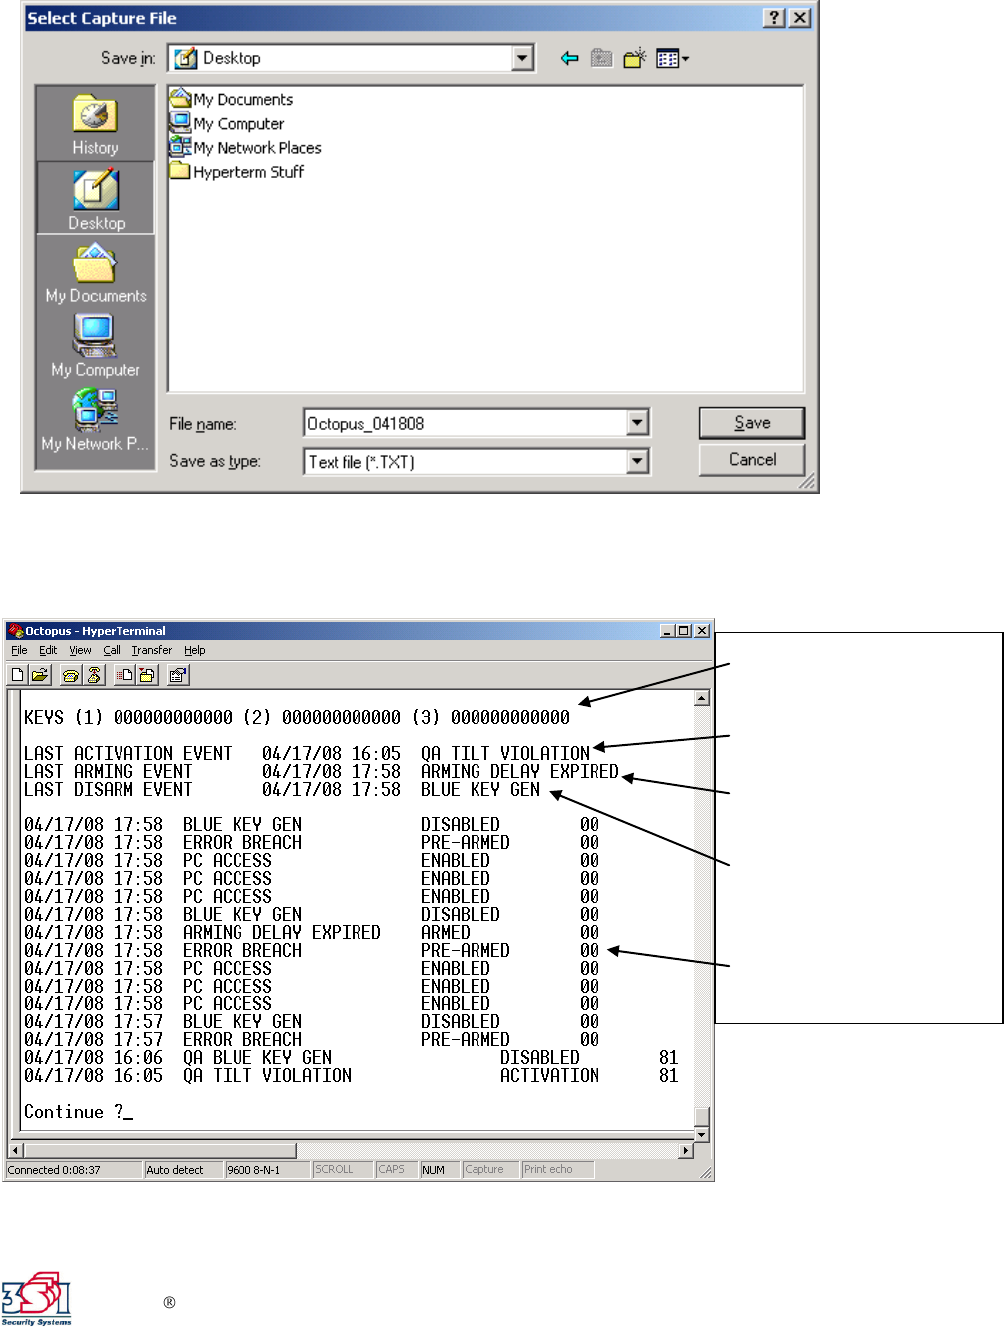Click the ARMING DELAY EXPIRED ARMED row
Image resolution: width=1004 pixels, height=1327 pixels.
pyautogui.click(x=312, y=932)
